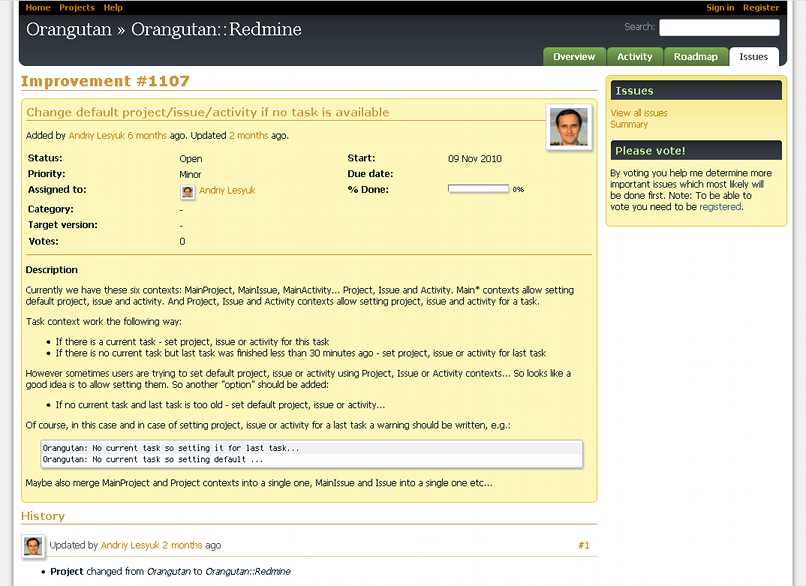Open the Home link in top bar

pyautogui.click(x=38, y=8)
